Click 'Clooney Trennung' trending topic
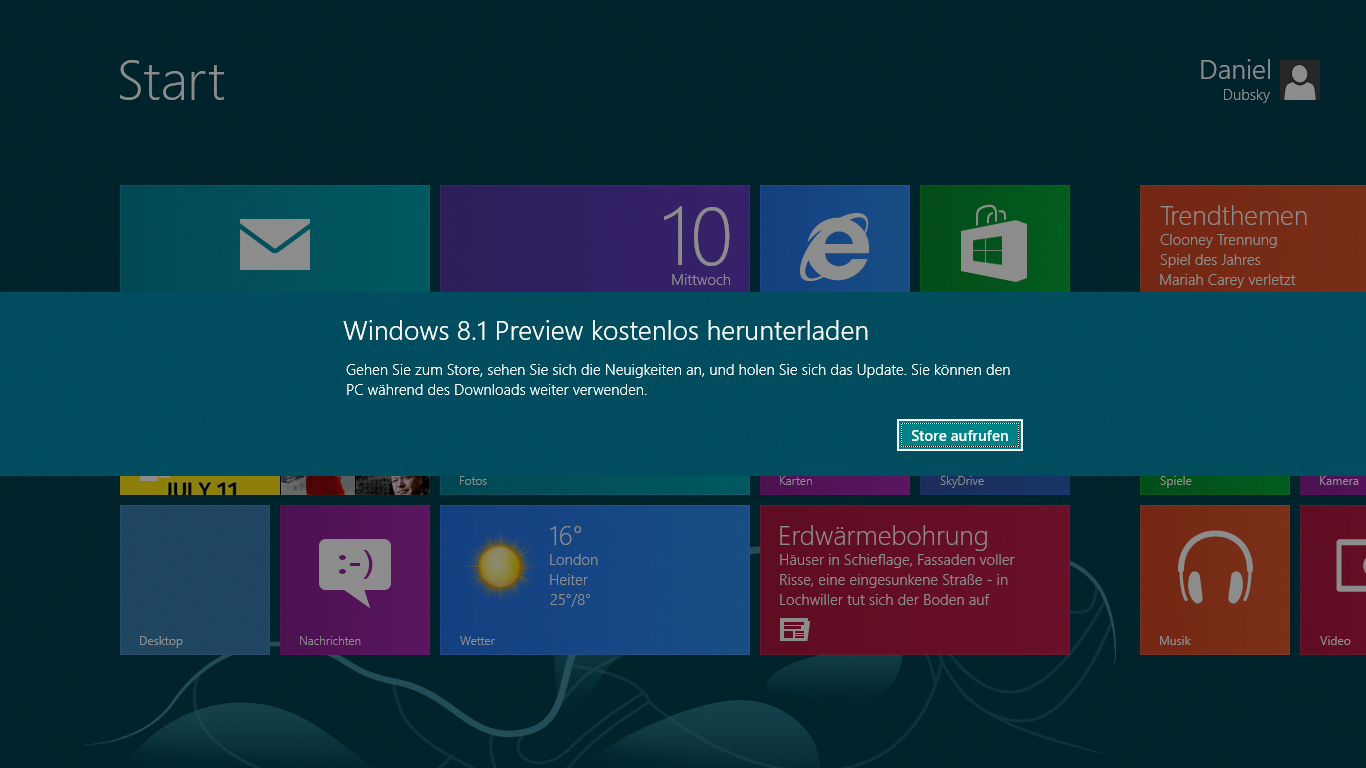This screenshot has width=1366, height=768. (1218, 240)
